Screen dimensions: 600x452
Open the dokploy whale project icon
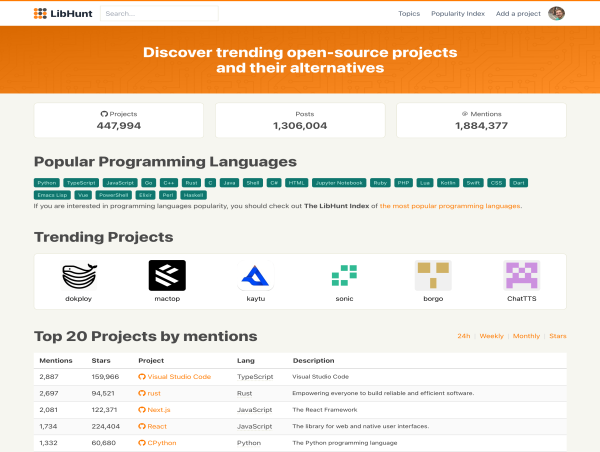[x=79, y=276]
